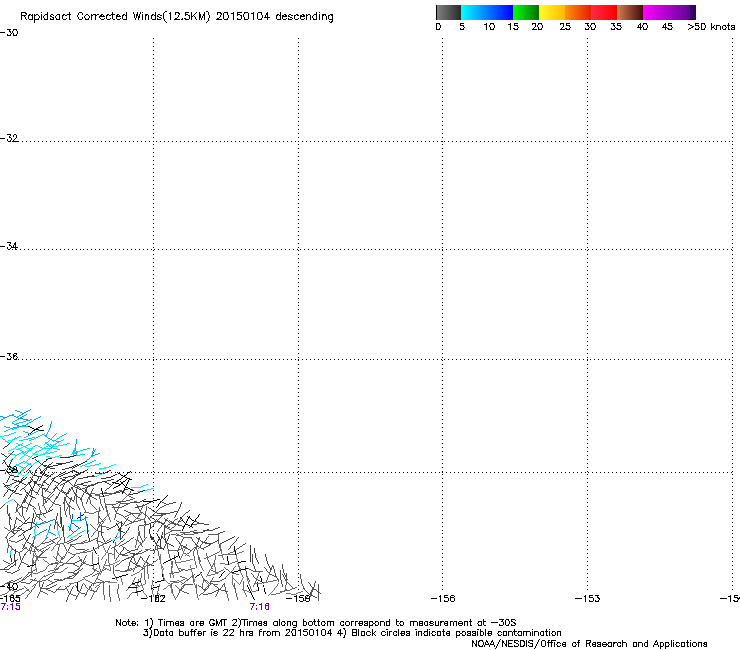Pick the green 15-20 knots color band
The height and width of the screenshot is (650, 740).
526,12
